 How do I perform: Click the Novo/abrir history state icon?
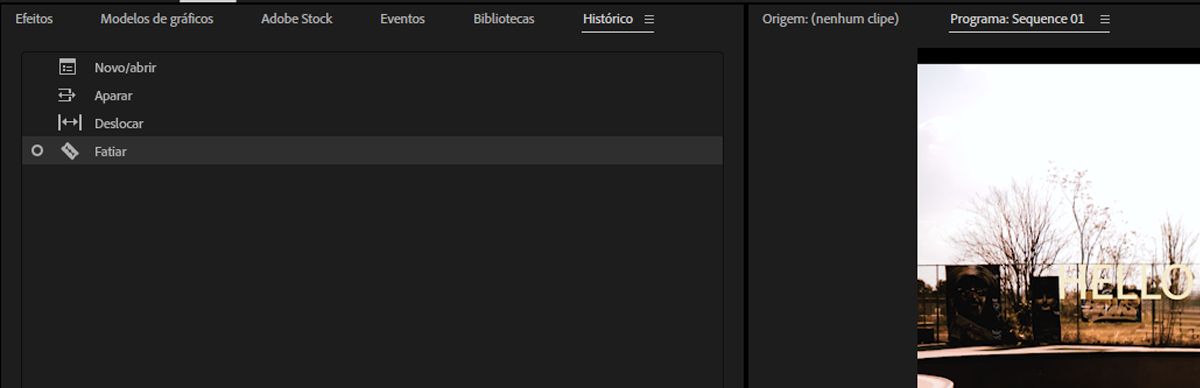68,67
